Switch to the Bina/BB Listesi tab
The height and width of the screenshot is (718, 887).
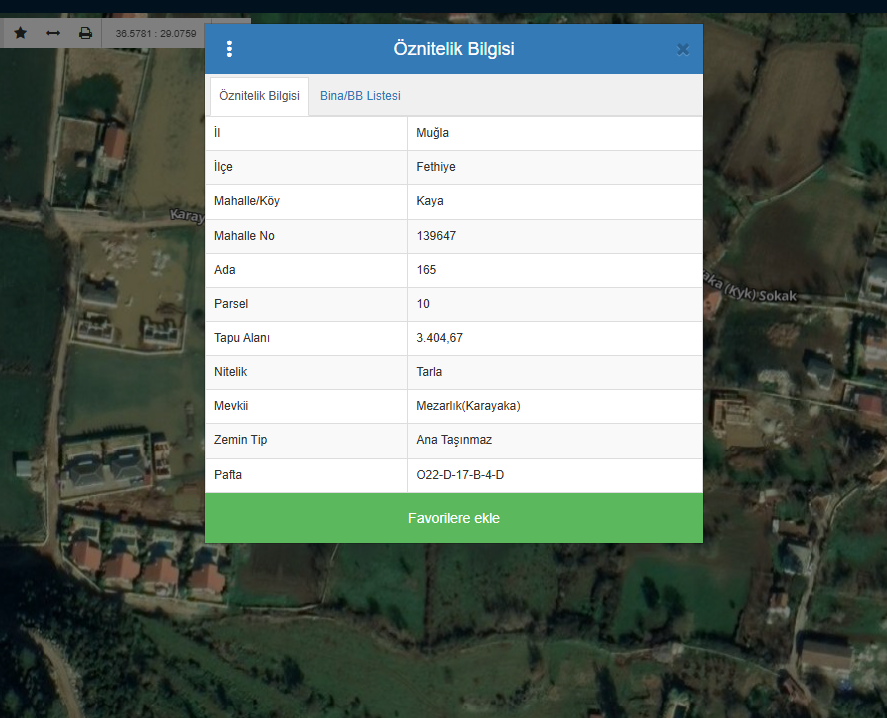(360, 96)
